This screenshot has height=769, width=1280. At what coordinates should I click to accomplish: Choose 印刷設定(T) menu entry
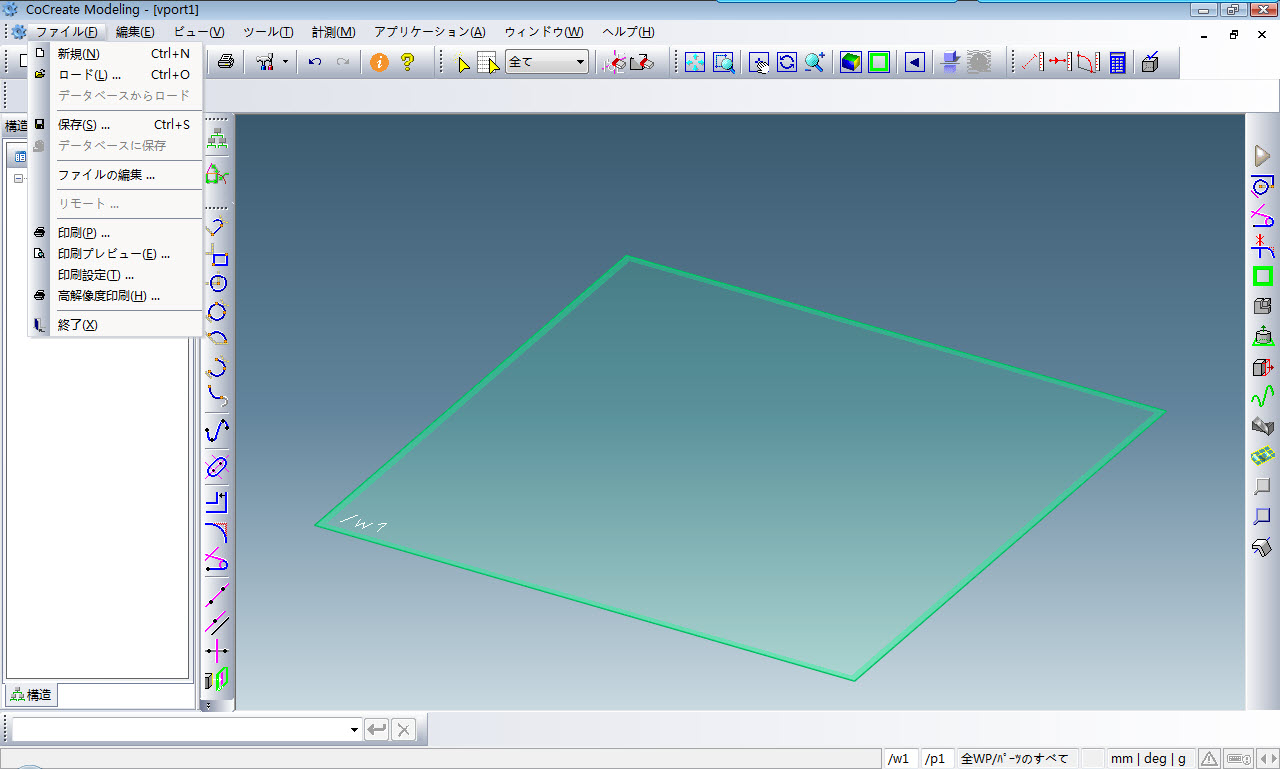(115, 275)
